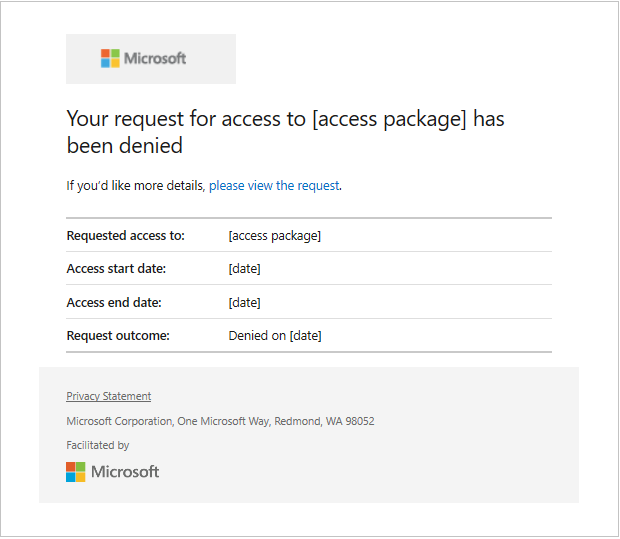Click 'If you'd like more details' text
The width and height of the screenshot is (620, 539).
pos(135,186)
